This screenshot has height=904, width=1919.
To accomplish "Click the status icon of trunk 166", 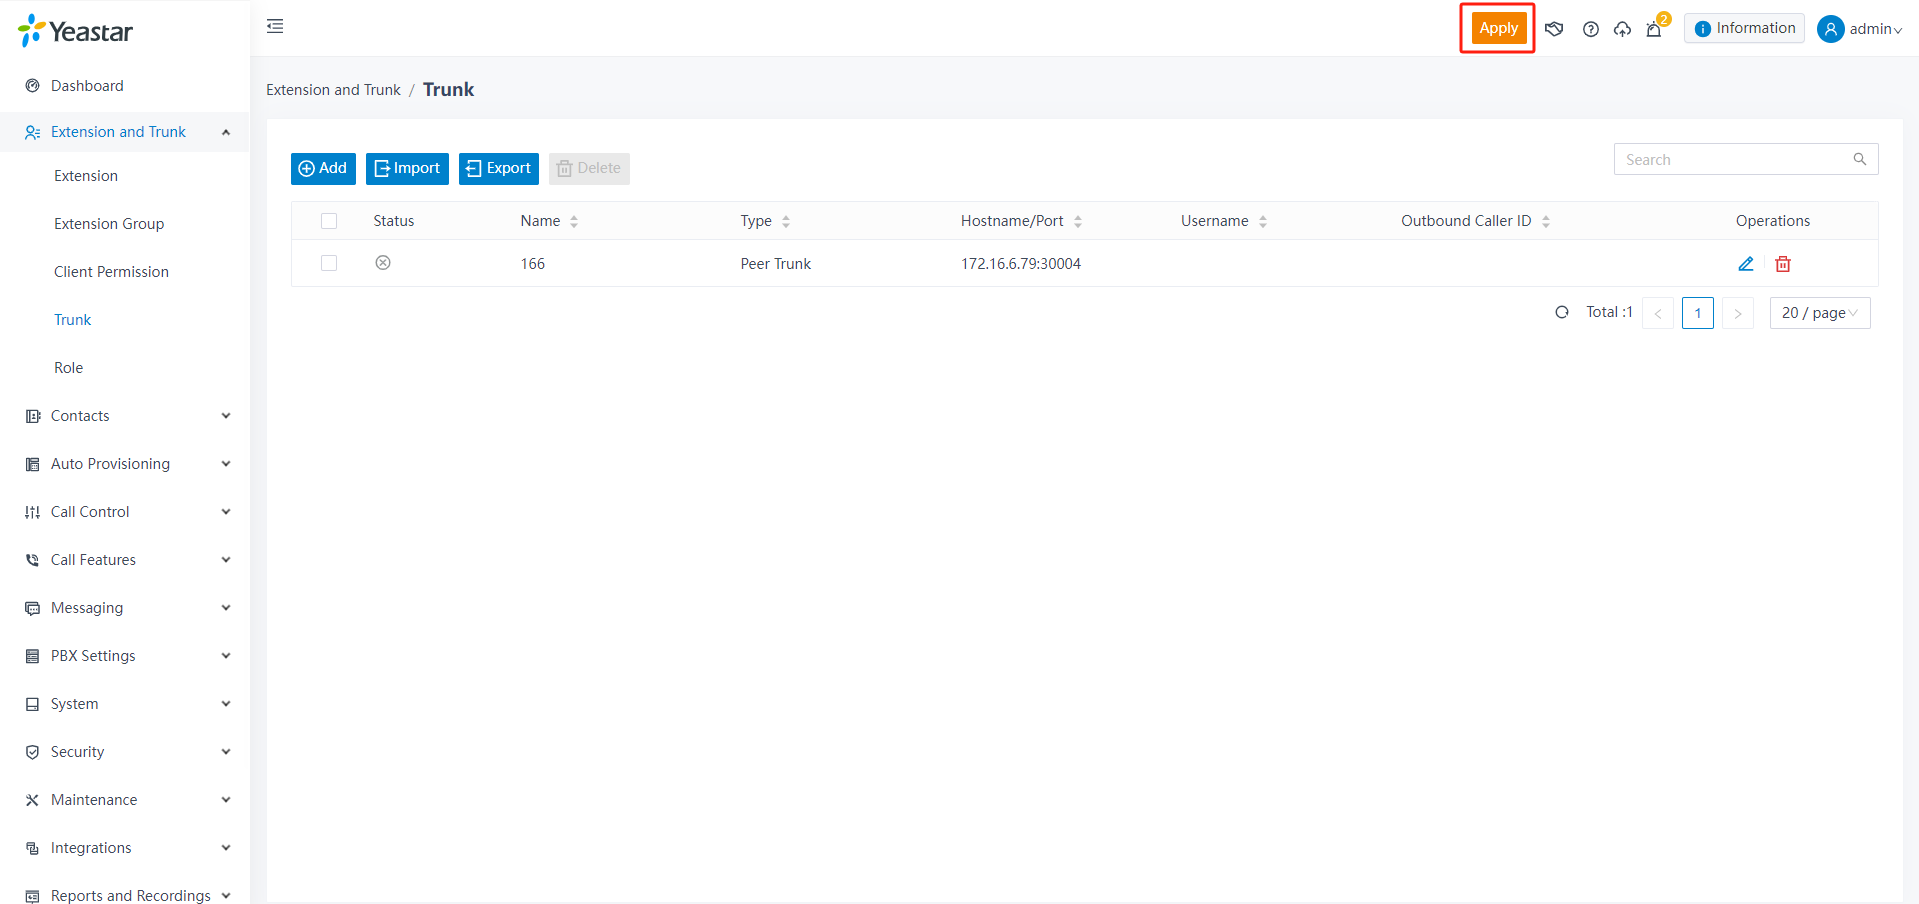I will pyautogui.click(x=383, y=263).
